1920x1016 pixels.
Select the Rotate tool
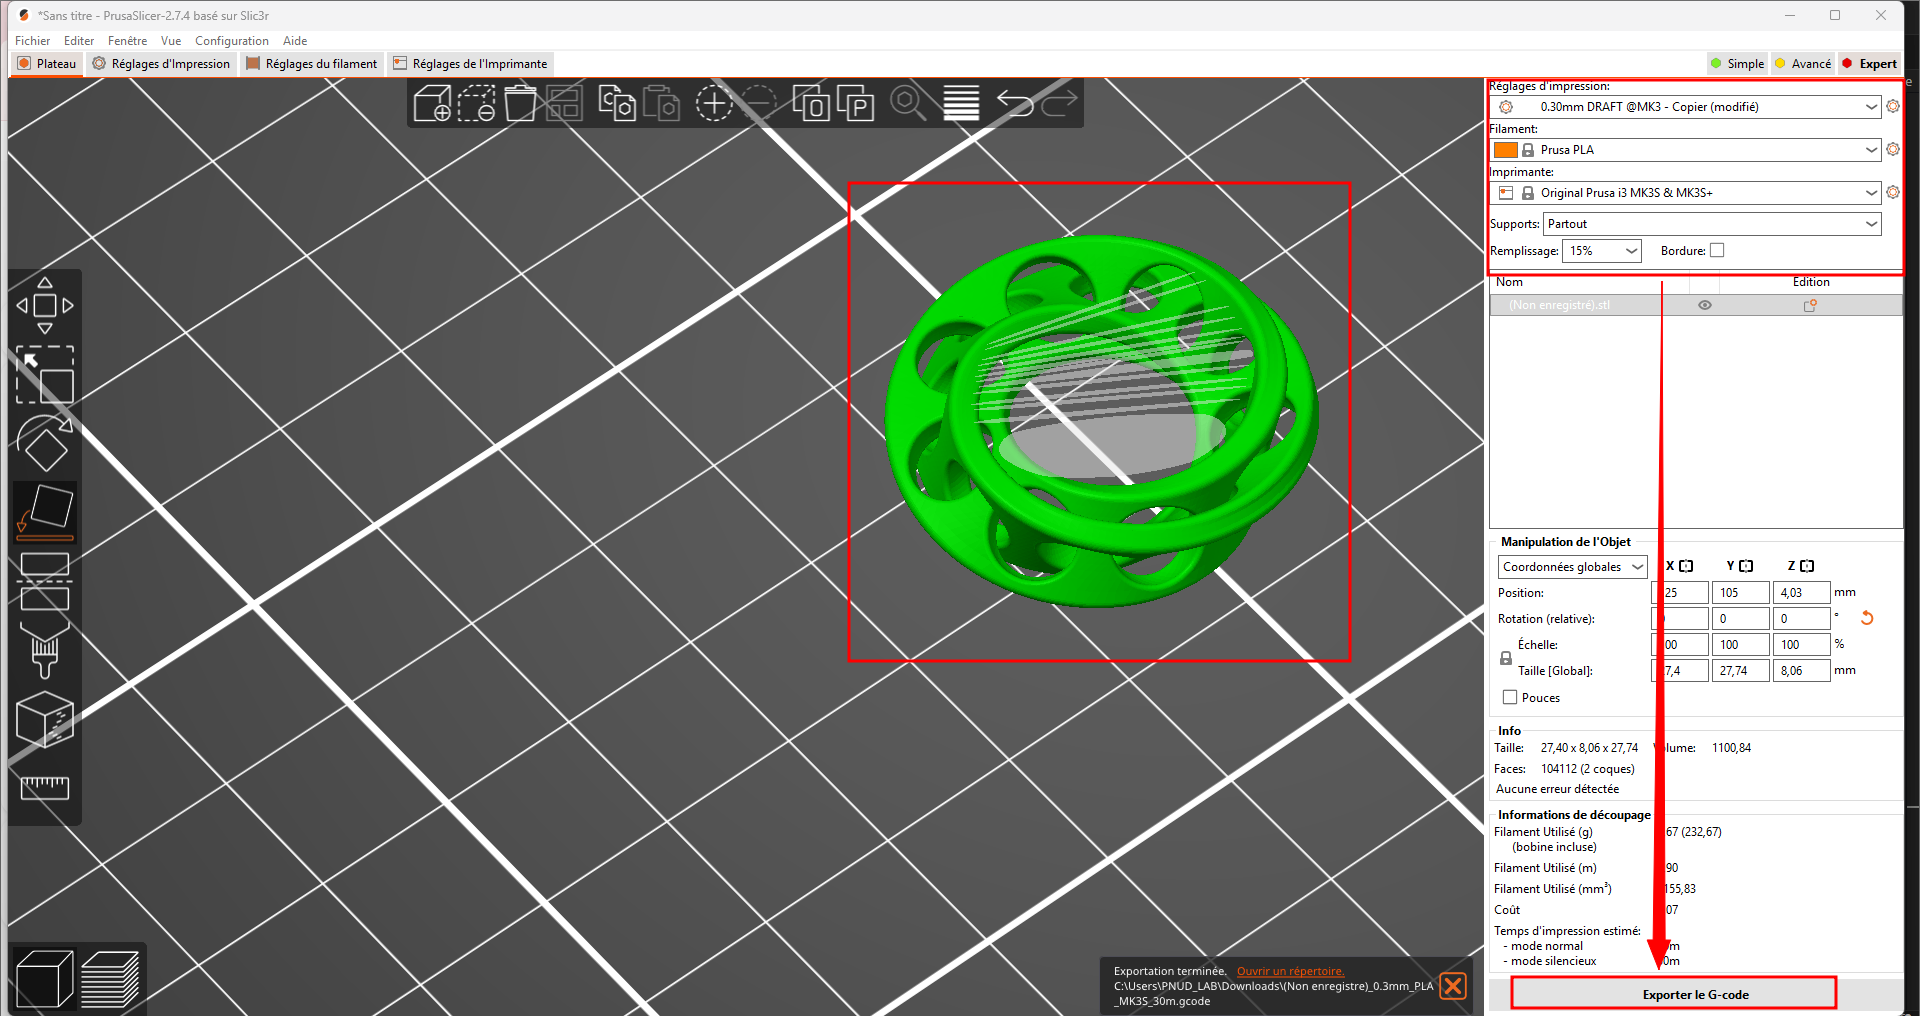pos(45,443)
